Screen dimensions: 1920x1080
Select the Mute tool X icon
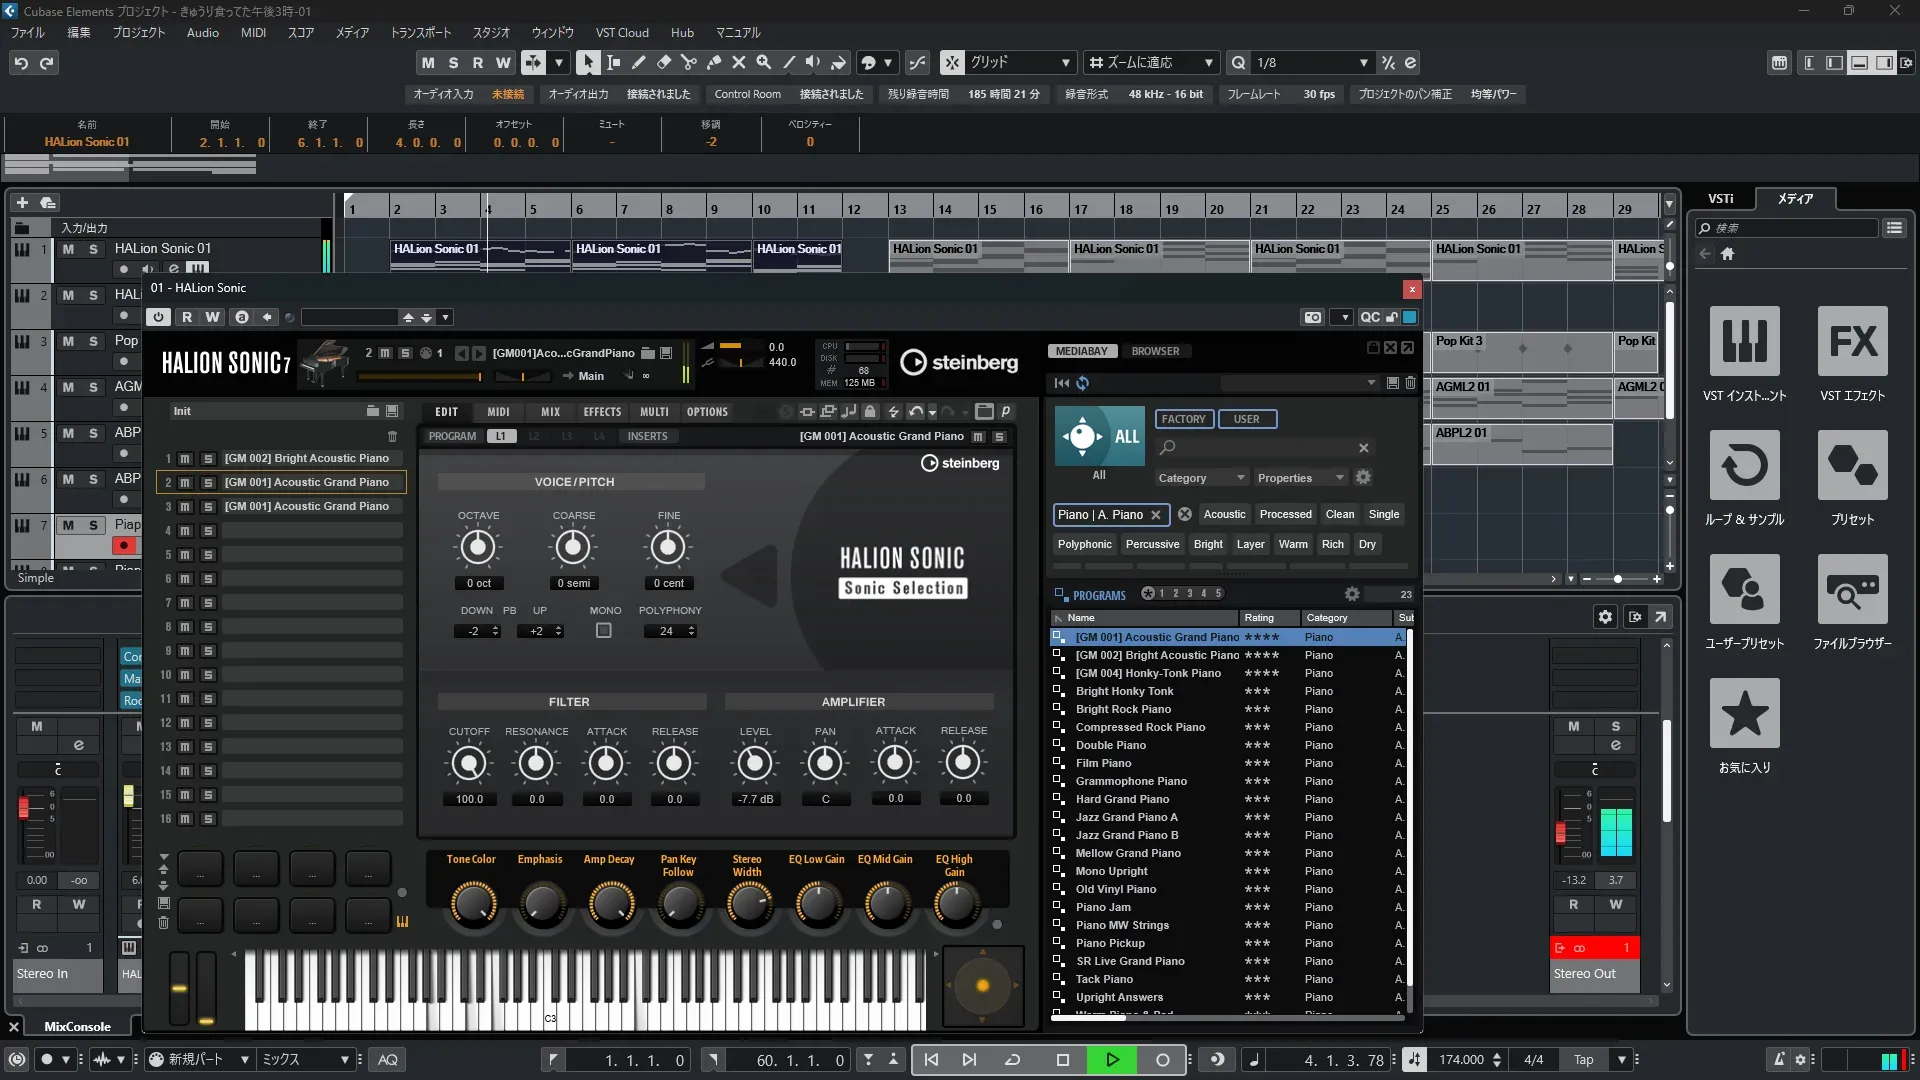point(738,62)
